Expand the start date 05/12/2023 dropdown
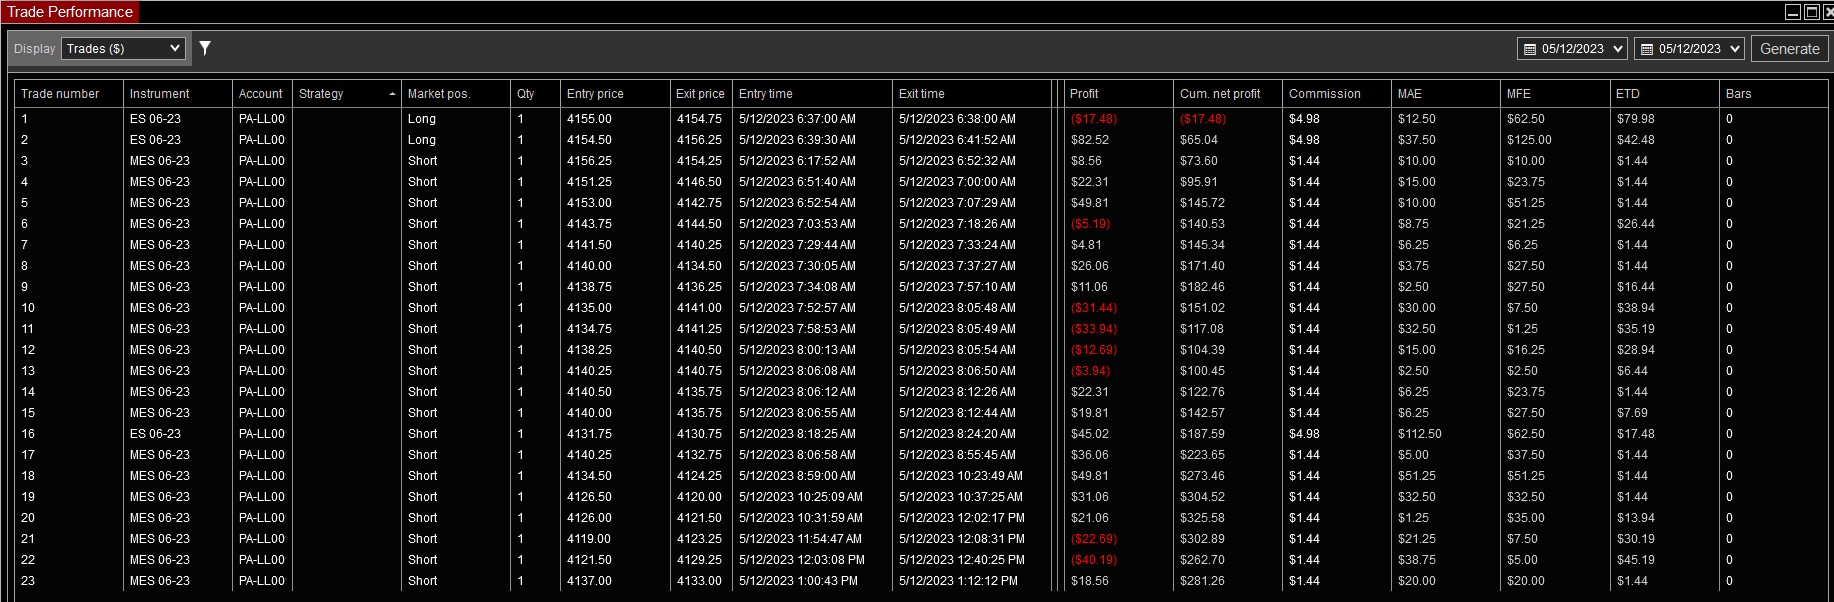This screenshot has height=602, width=1834. pos(1619,49)
